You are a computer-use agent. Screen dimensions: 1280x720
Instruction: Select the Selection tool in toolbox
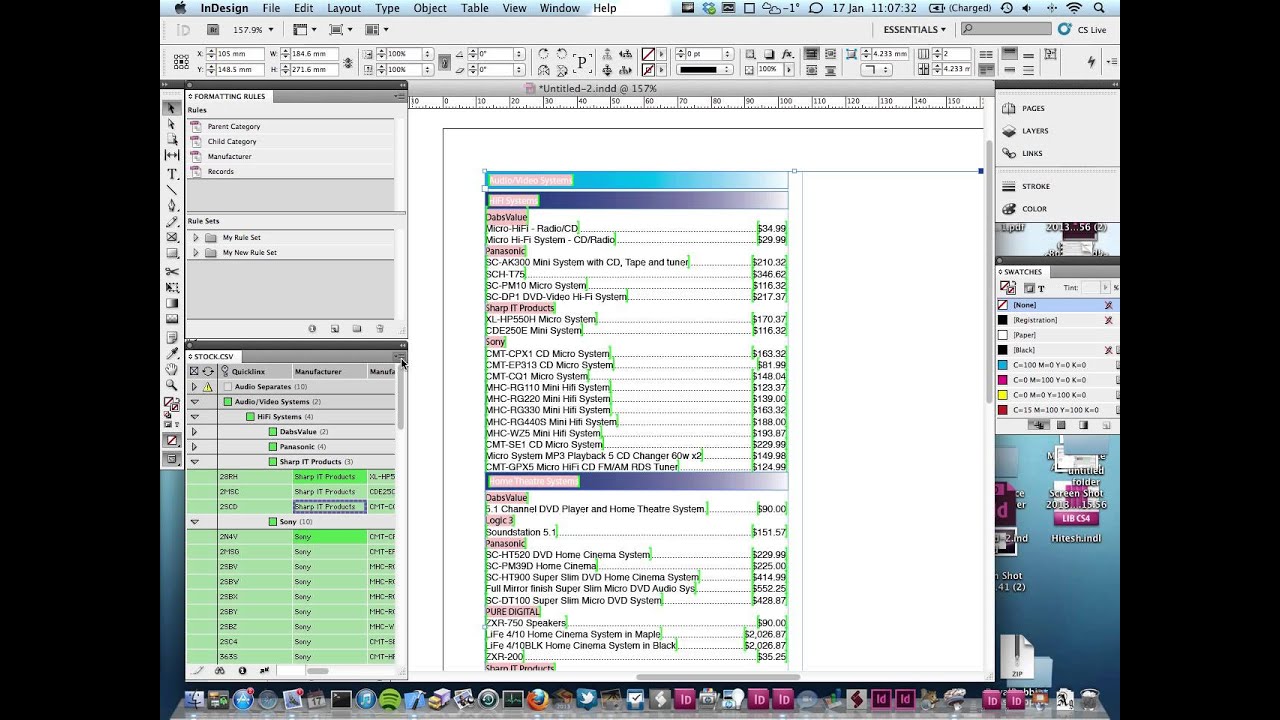pos(171,108)
